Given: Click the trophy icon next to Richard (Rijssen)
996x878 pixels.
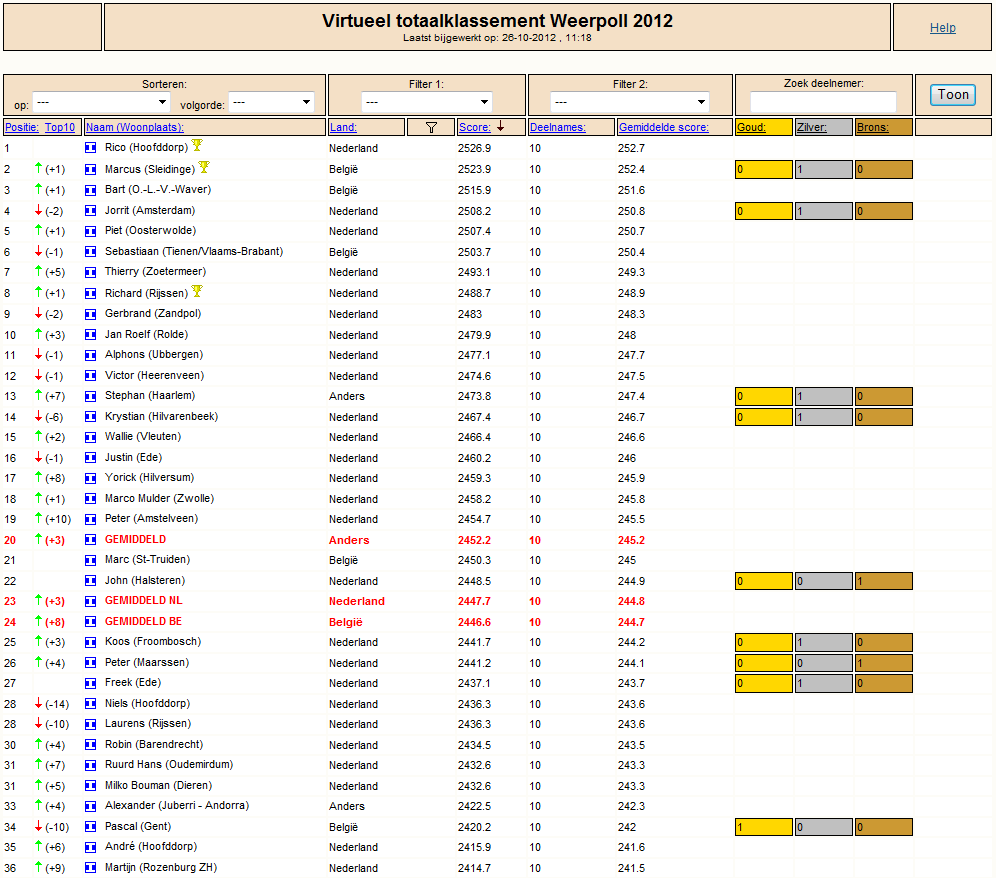Looking at the screenshot, I should 197,291.
